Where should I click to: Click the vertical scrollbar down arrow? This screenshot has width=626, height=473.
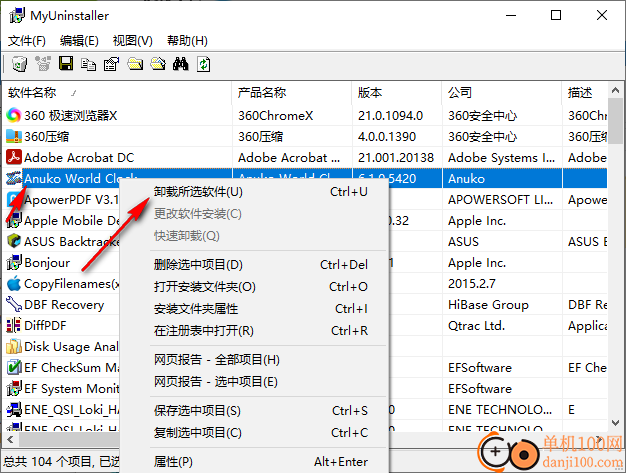(x=615, y=422)
